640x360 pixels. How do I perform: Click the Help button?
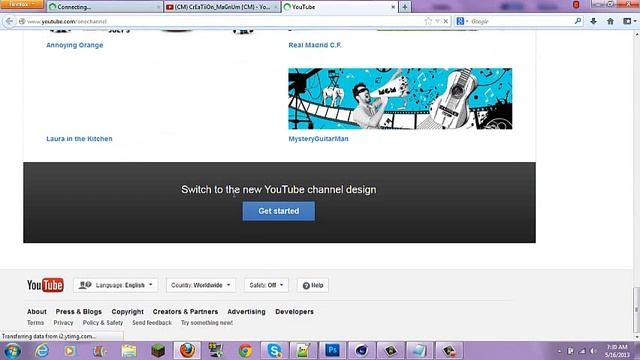click(313, 285)
